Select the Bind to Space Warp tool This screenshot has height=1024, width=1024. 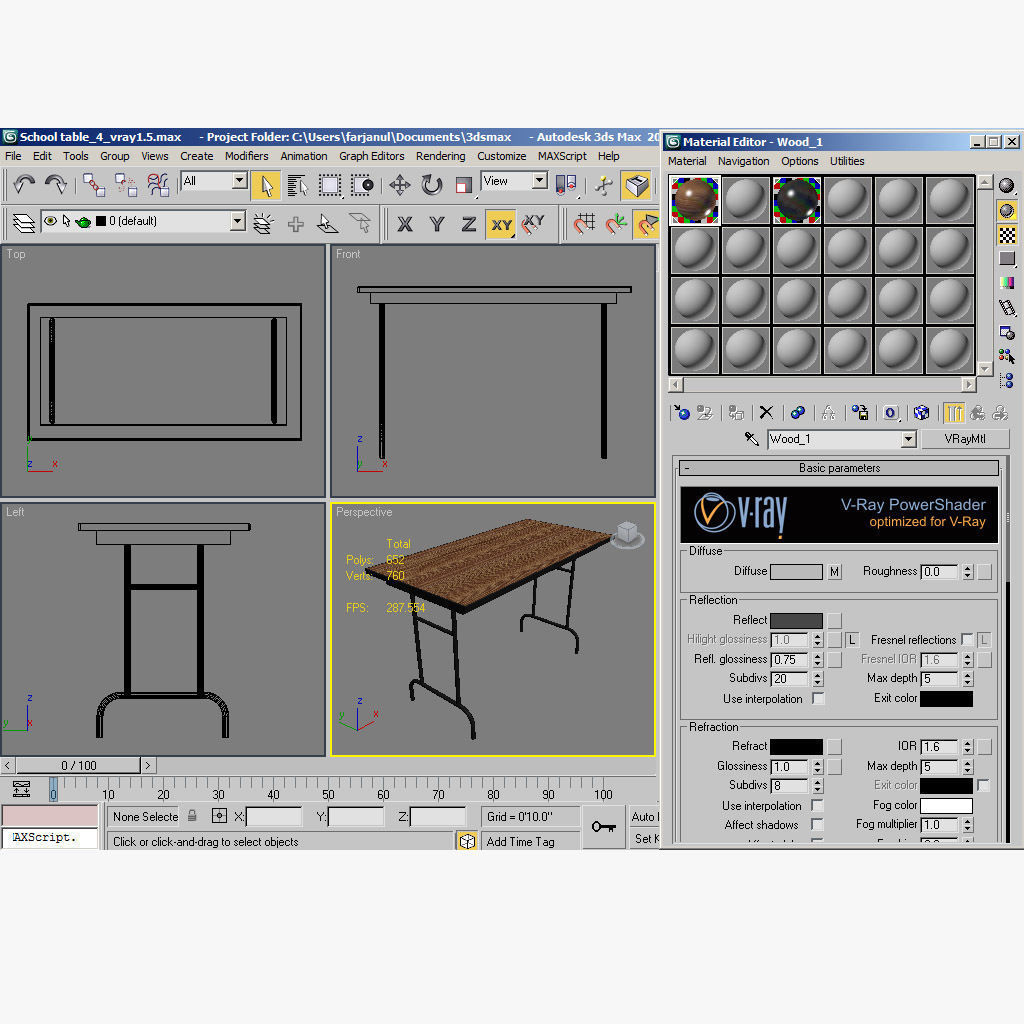(x=158, y=185)
